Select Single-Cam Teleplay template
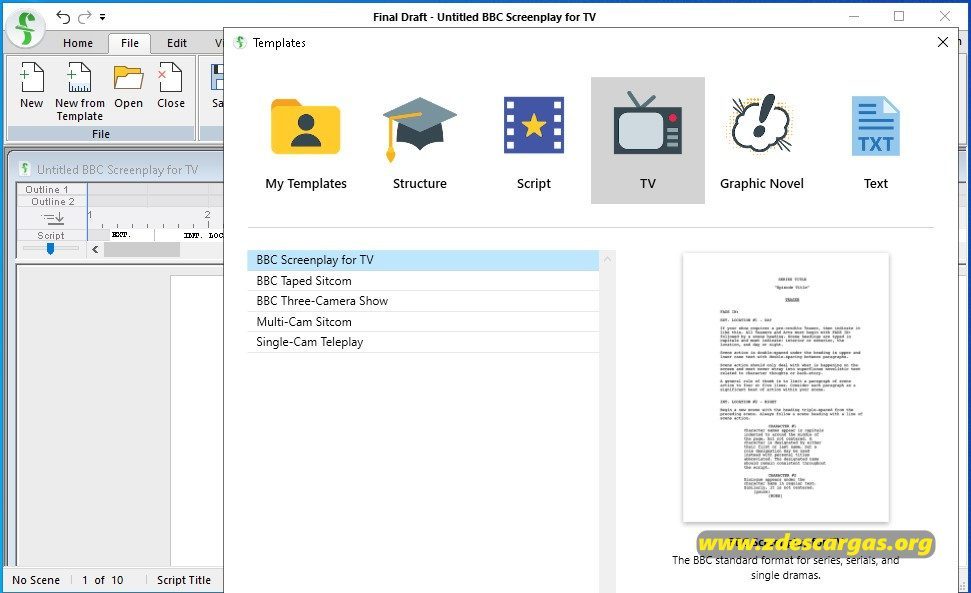Image resolution: width=971 pixels, height=593 pixels. [x=423, y=342]
